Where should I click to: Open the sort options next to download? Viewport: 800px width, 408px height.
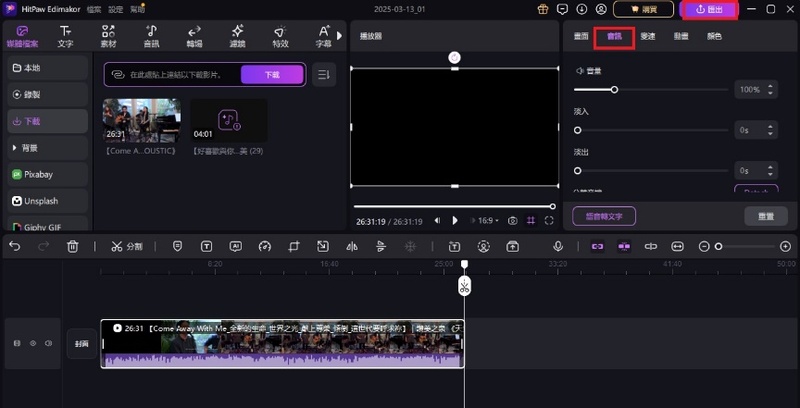(324, 75)
